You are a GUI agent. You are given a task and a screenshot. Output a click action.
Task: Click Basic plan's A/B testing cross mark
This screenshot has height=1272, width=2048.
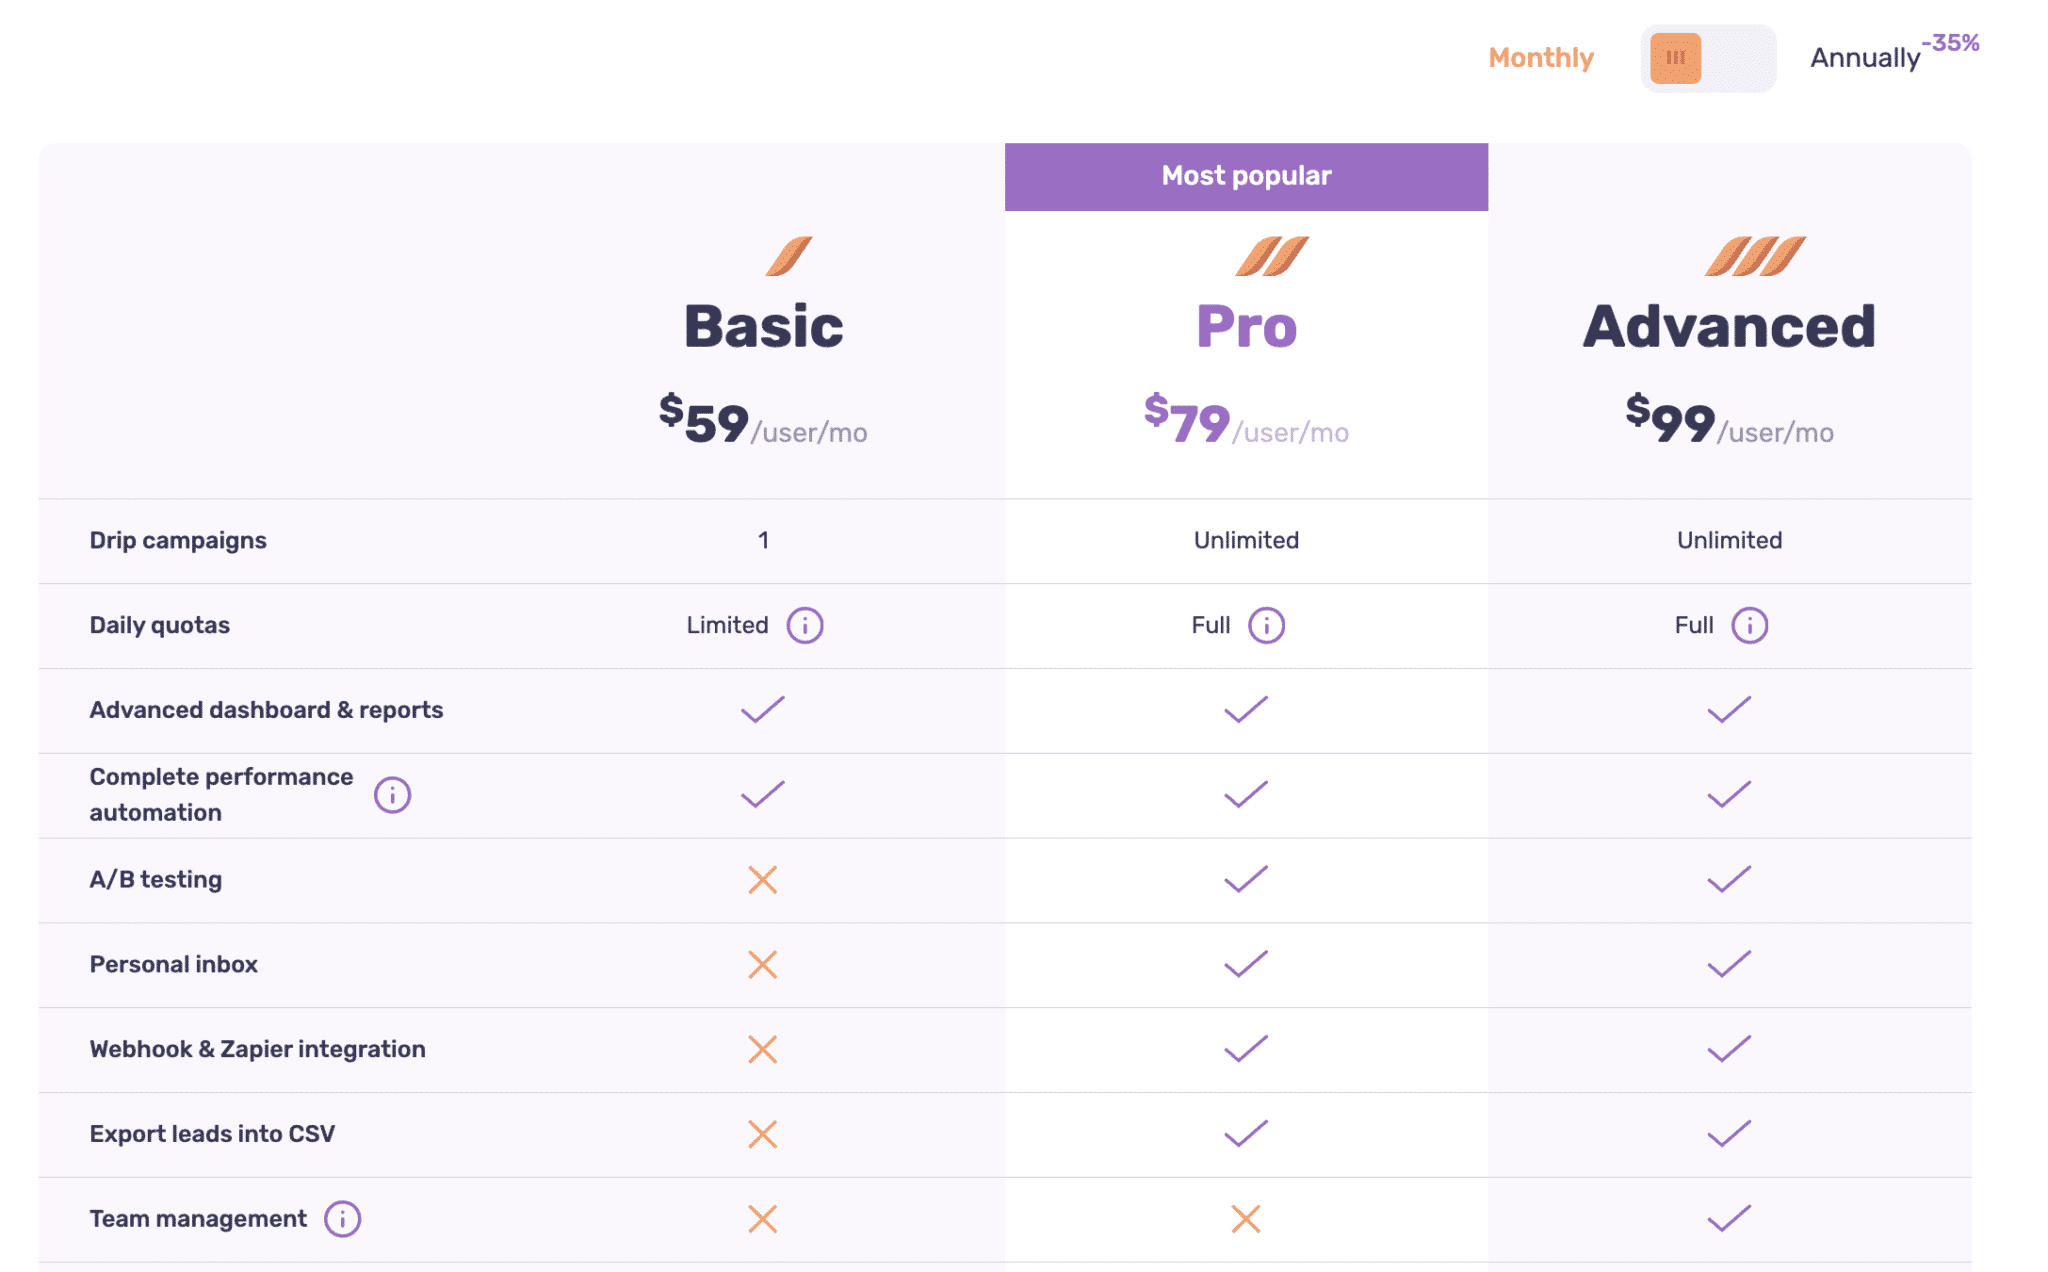(x=763, y=880)
